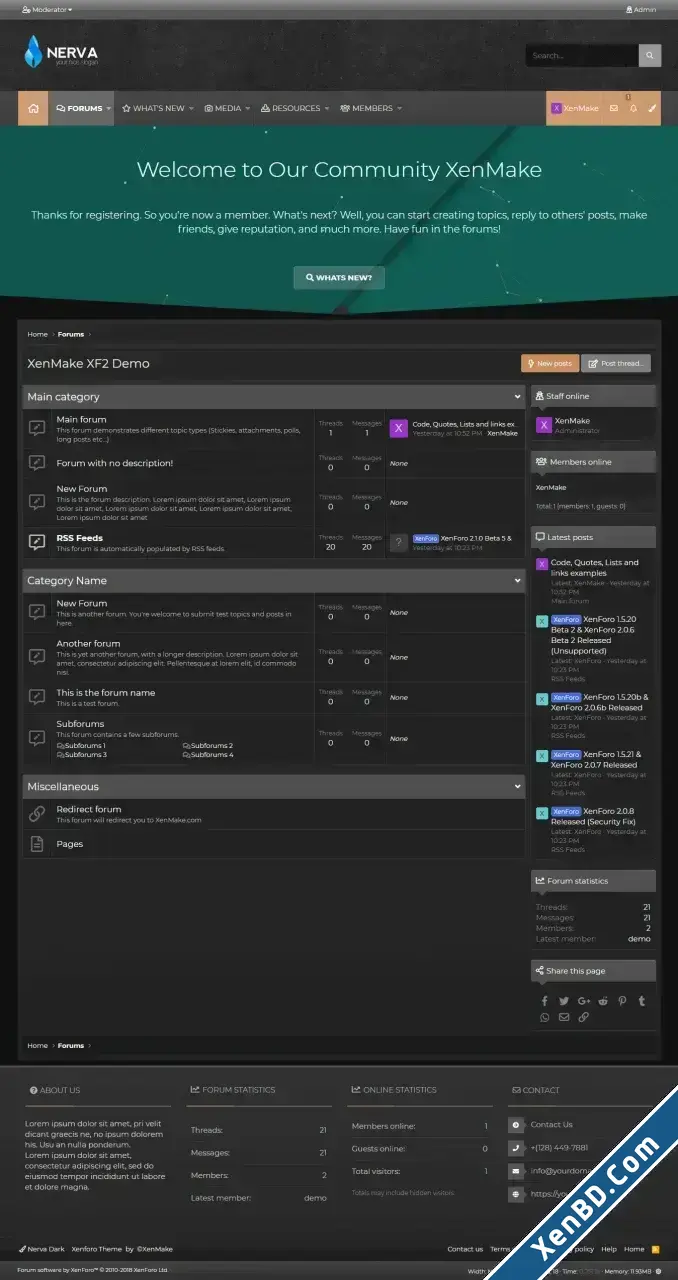This screenshot has height=1280, width=678.
Task: Open the Admin link in the top bar
Action: (641, 9)
